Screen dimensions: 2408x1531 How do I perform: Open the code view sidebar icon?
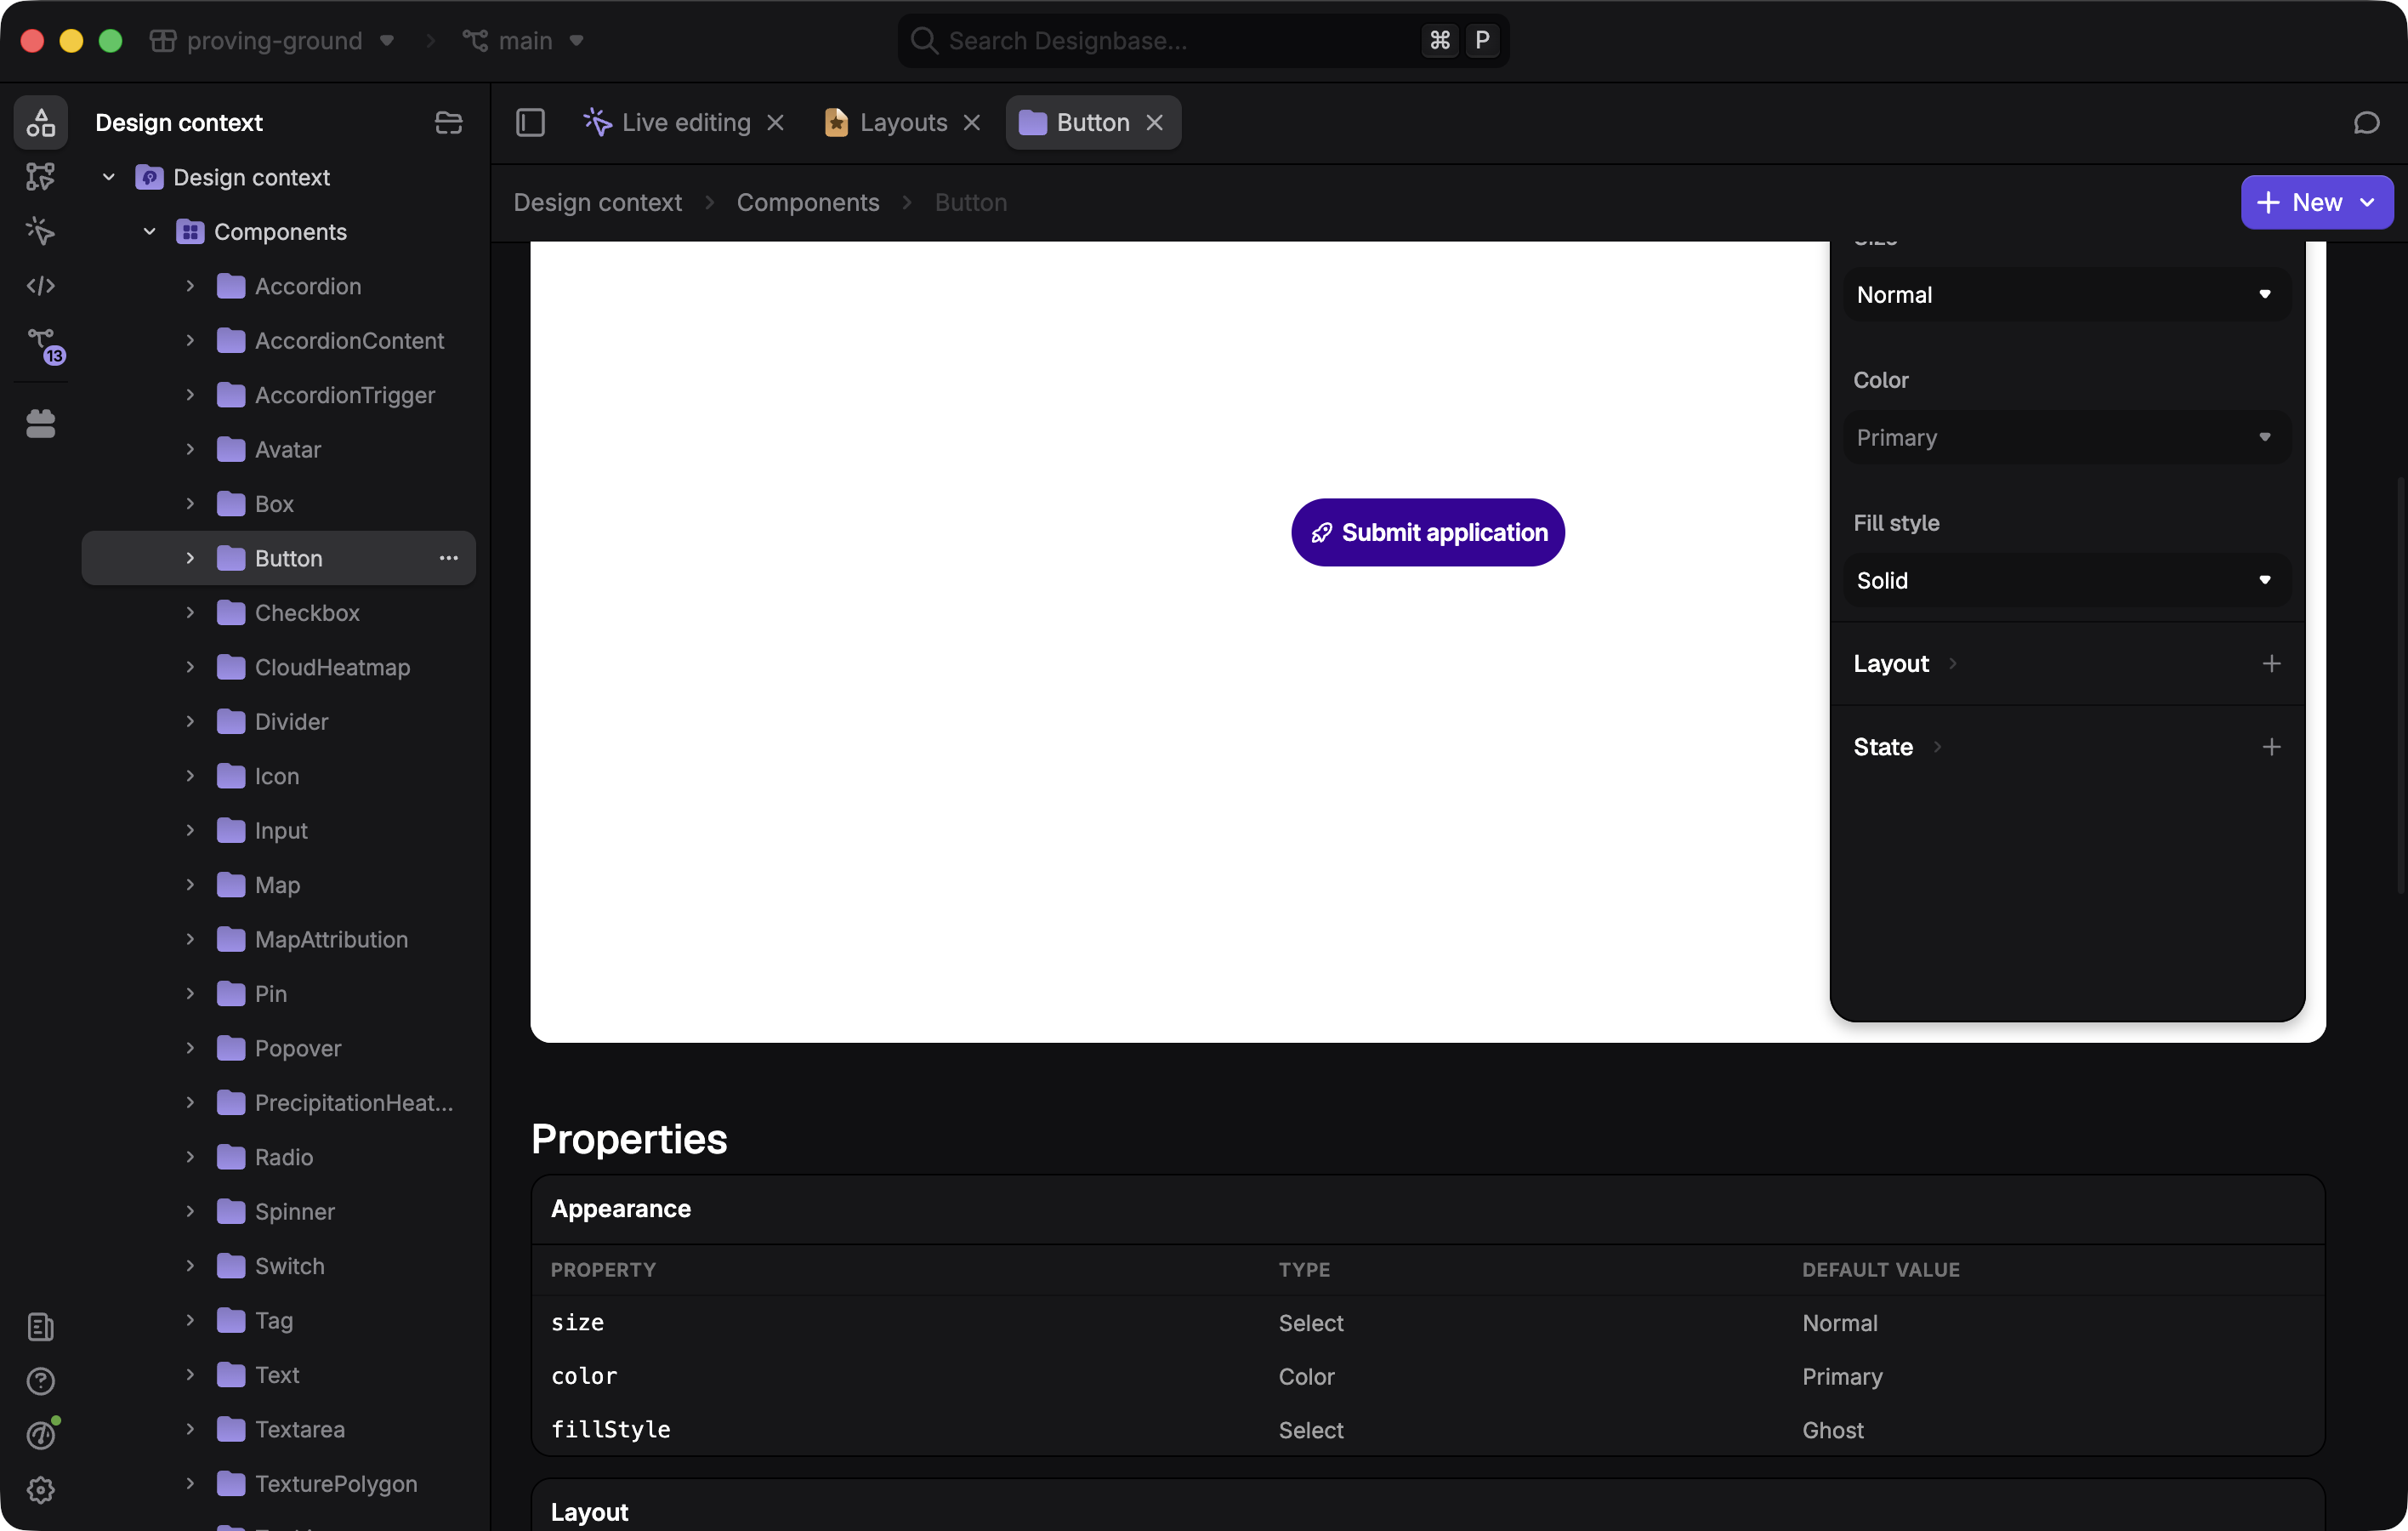[x=41, y=286]
